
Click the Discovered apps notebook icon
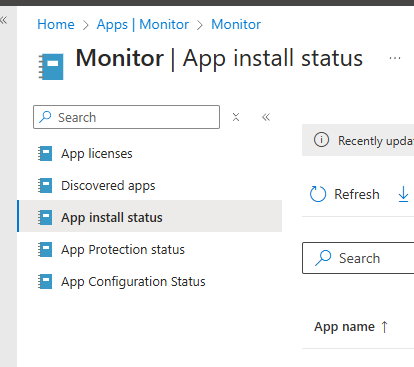coord(45,186)
